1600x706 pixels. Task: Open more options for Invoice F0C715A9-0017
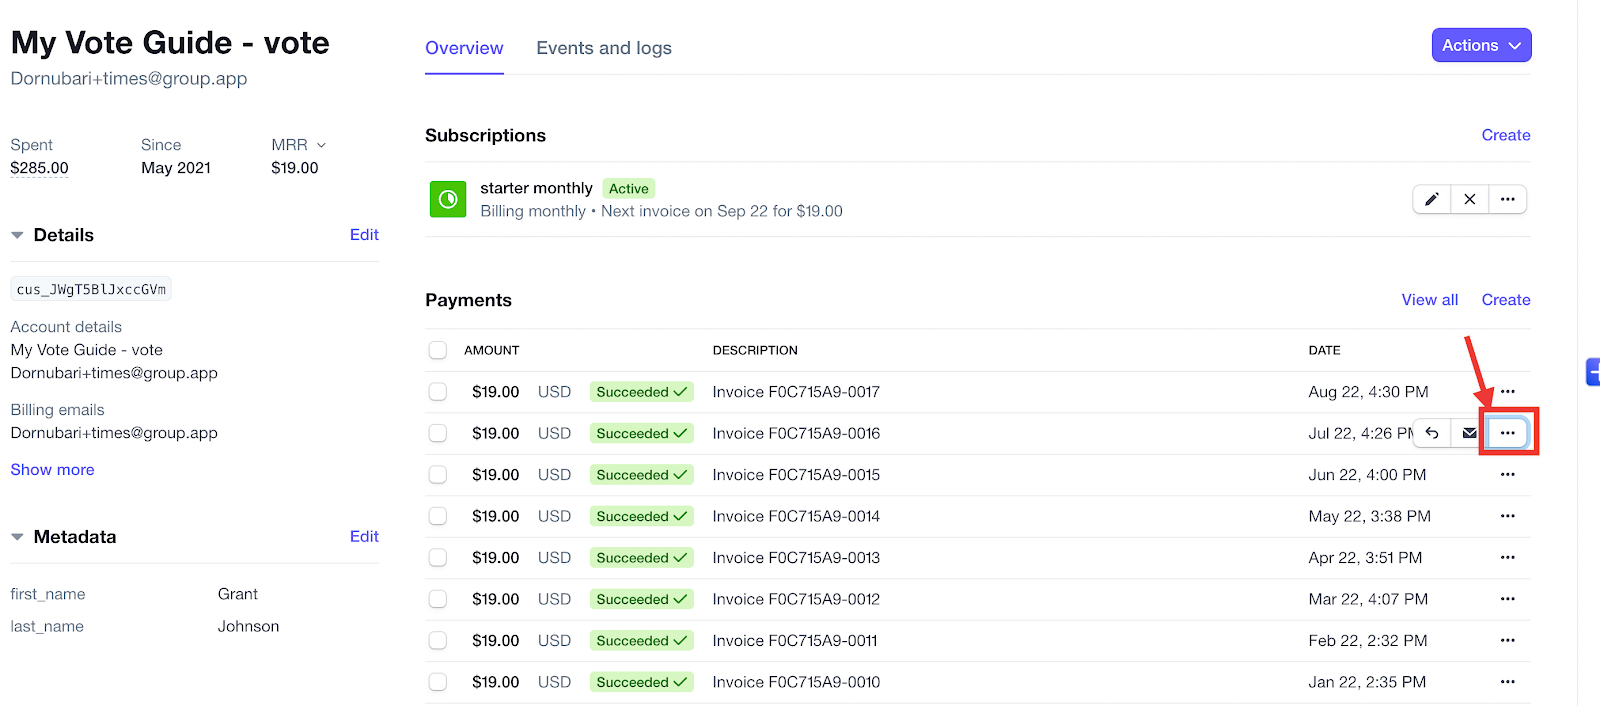point(1507,392)
